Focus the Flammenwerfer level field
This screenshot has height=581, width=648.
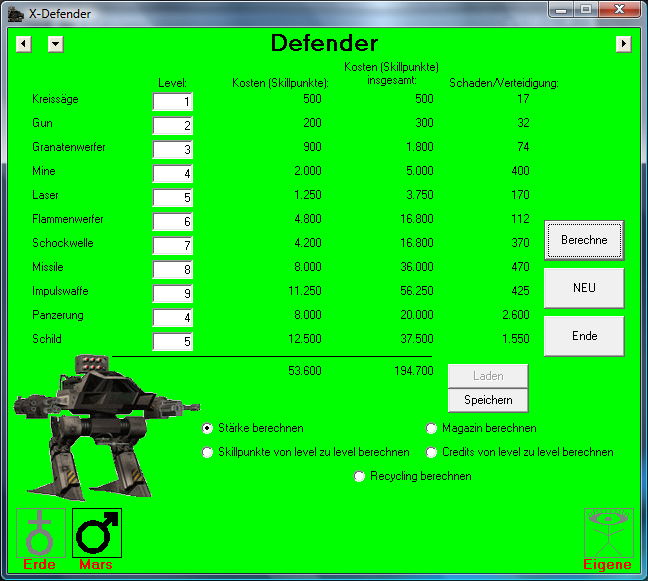172,221
